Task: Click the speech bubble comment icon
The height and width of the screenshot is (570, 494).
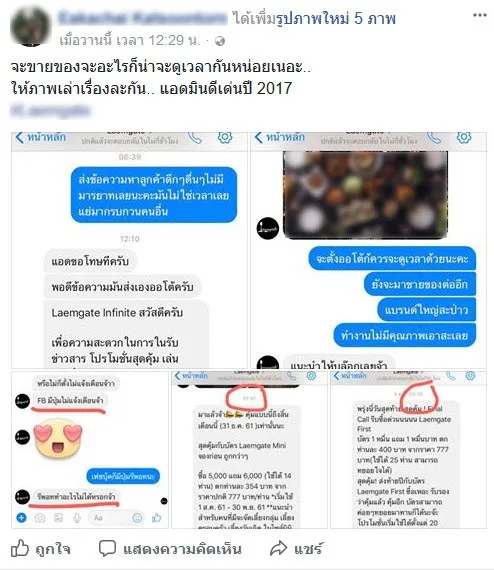Action: (x=107, y=548)
